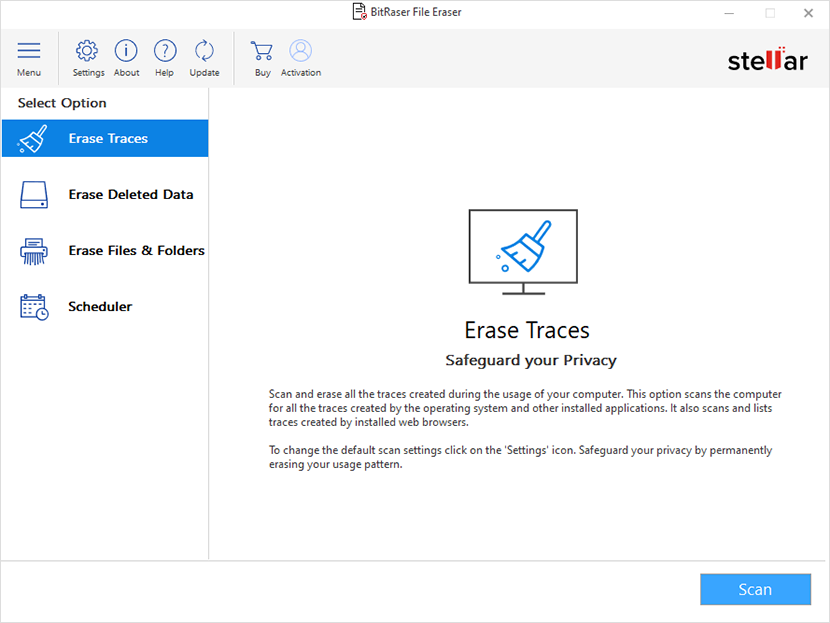Click the BitRaser File Eraser title bar icon
Image resolution: width=830 pixels, height=623 pixels.
[357, 11]
